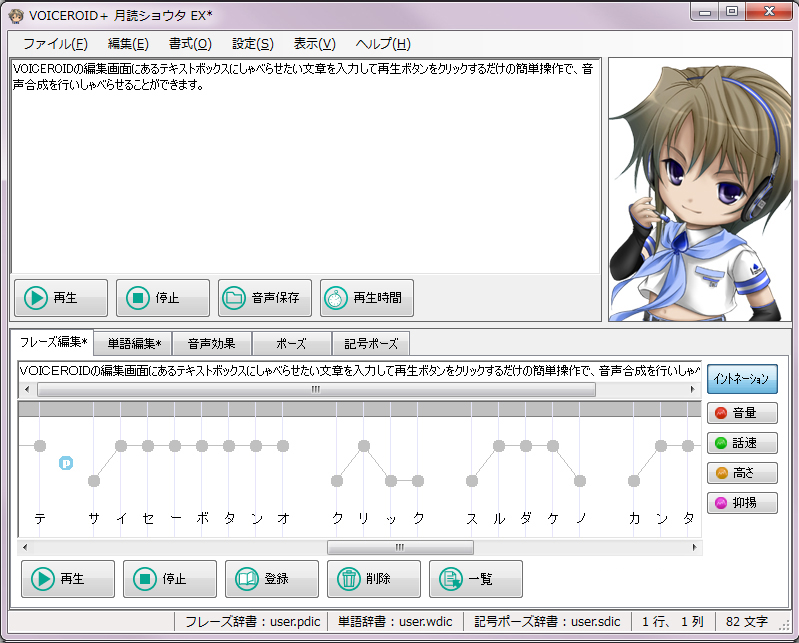The image size is (799, 643).
Task: Delete the phrase with the 削除 button
Action: coord(374,579)
